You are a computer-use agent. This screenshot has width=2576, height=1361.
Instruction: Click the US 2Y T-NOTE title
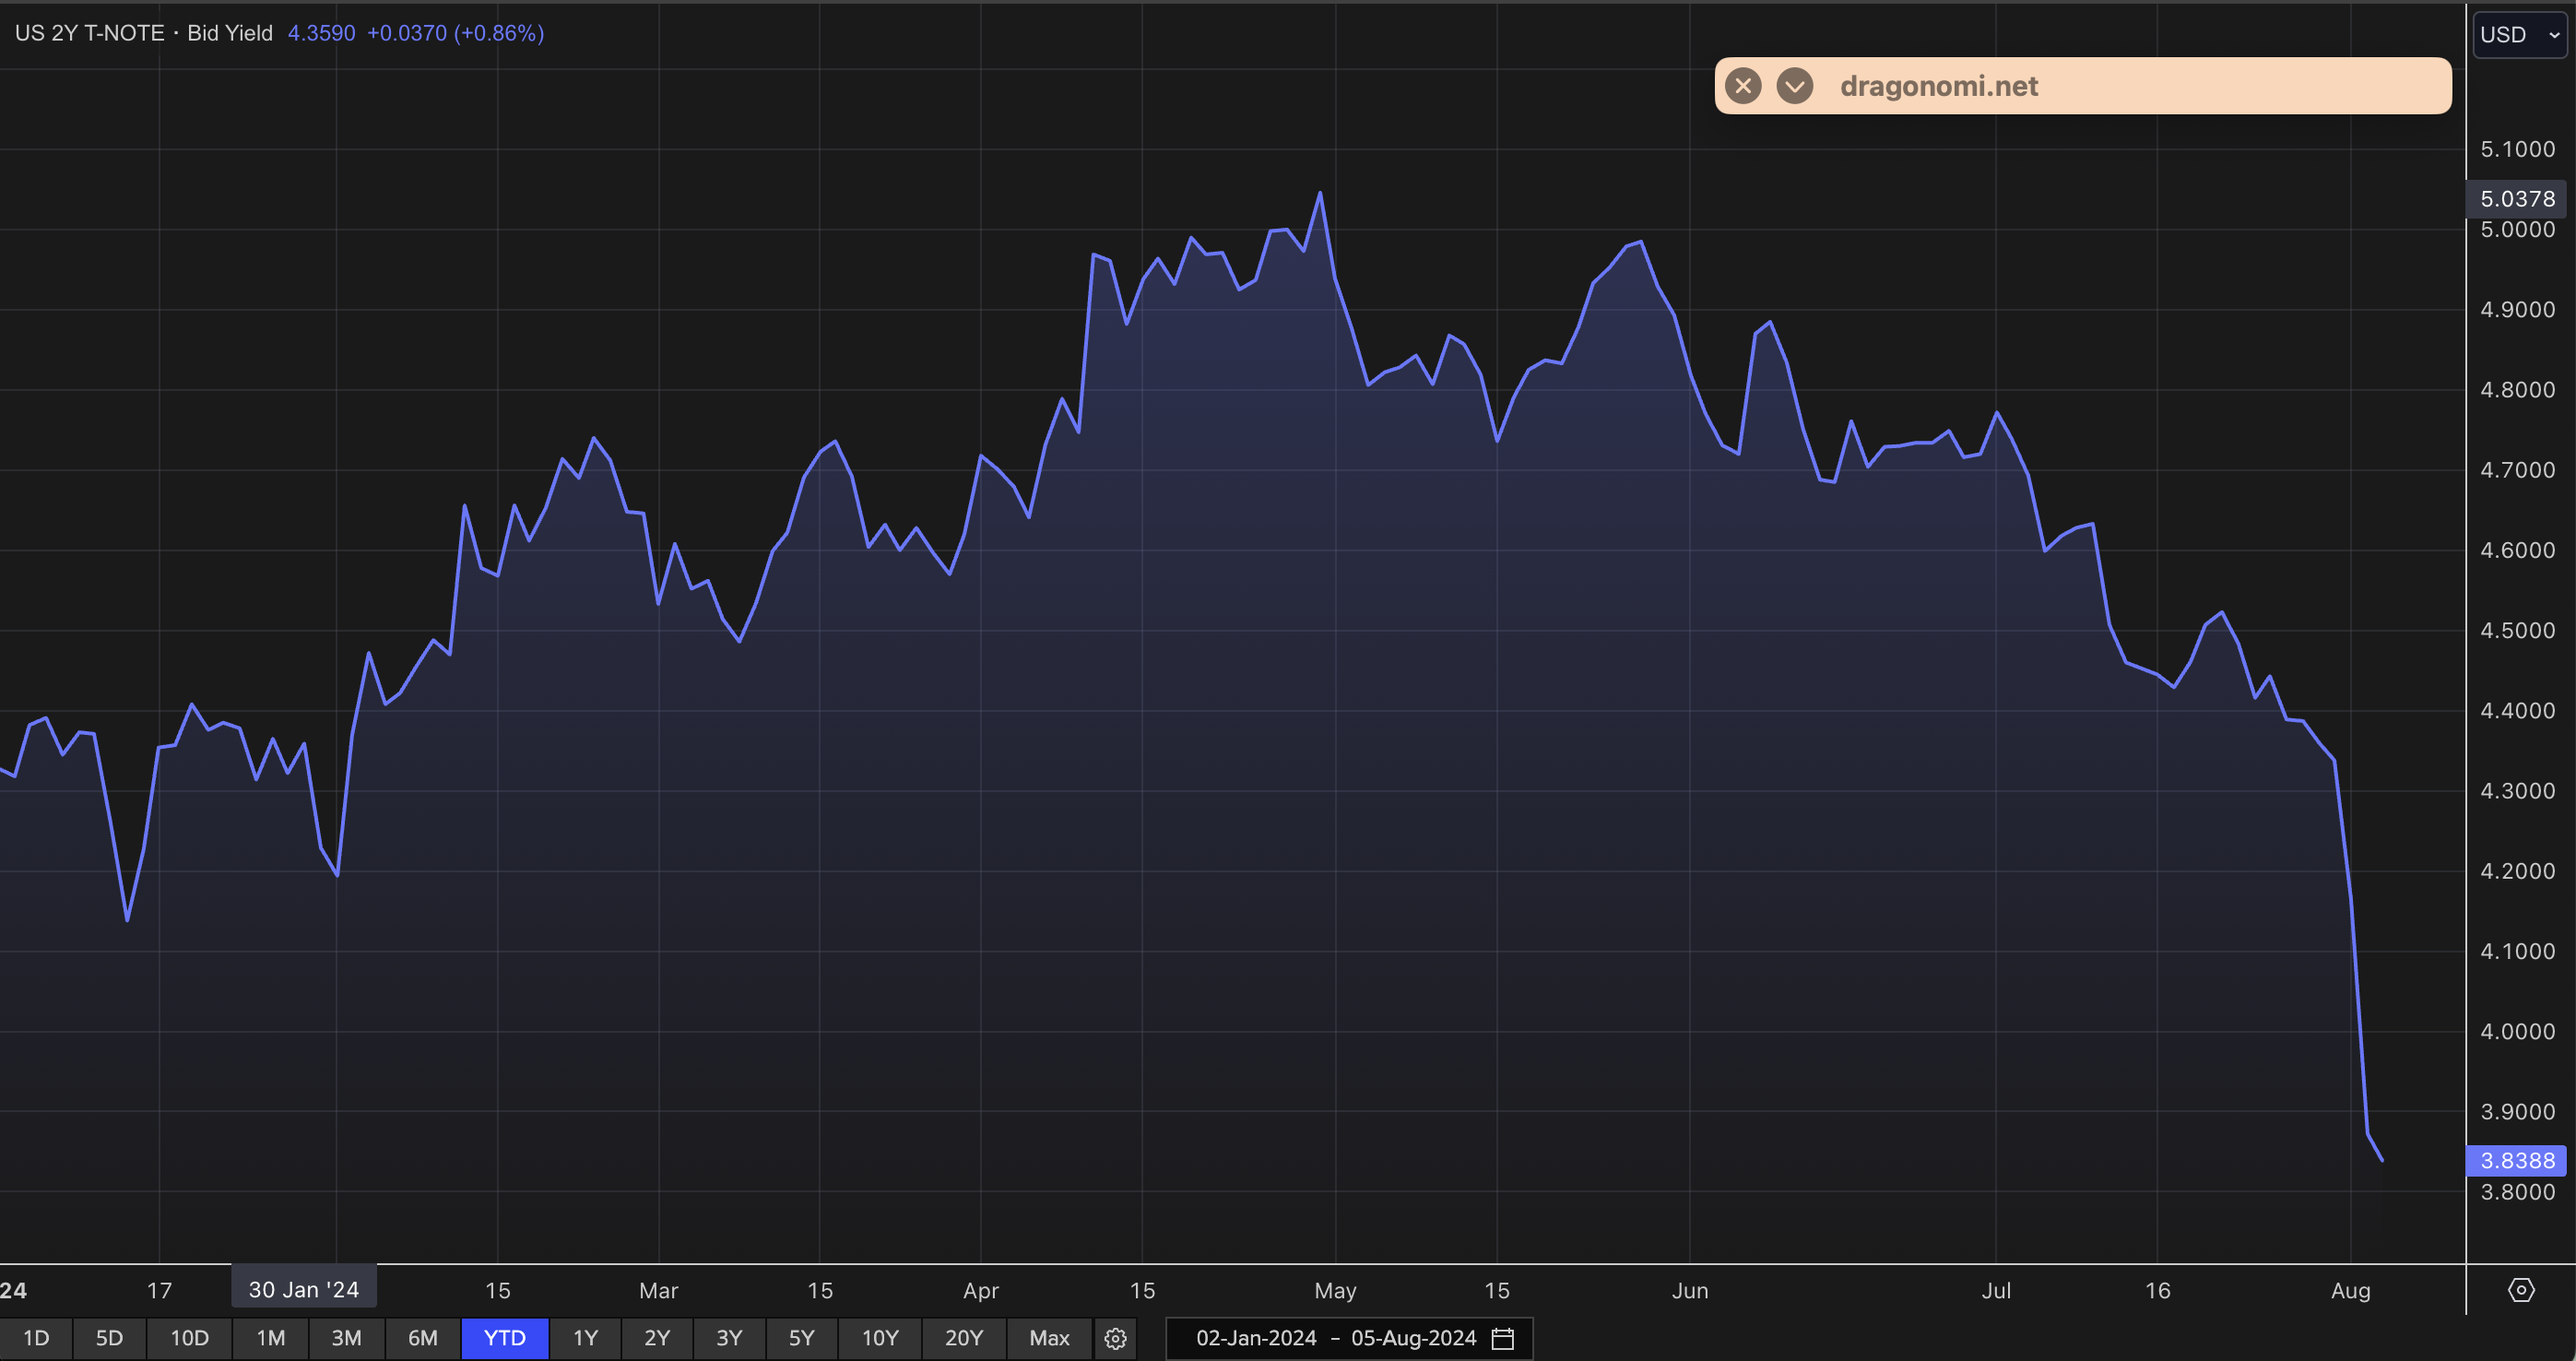(x=90, y=33)
